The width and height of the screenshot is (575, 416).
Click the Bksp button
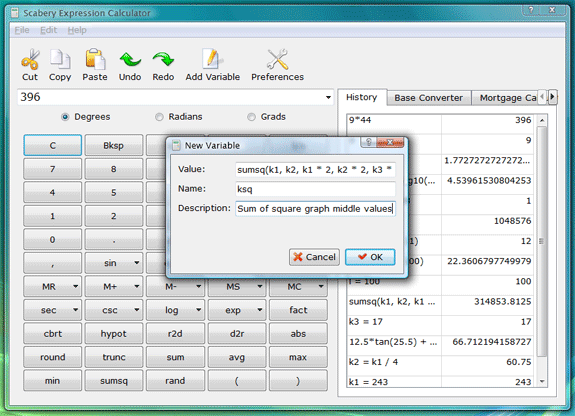click(114, 145)
